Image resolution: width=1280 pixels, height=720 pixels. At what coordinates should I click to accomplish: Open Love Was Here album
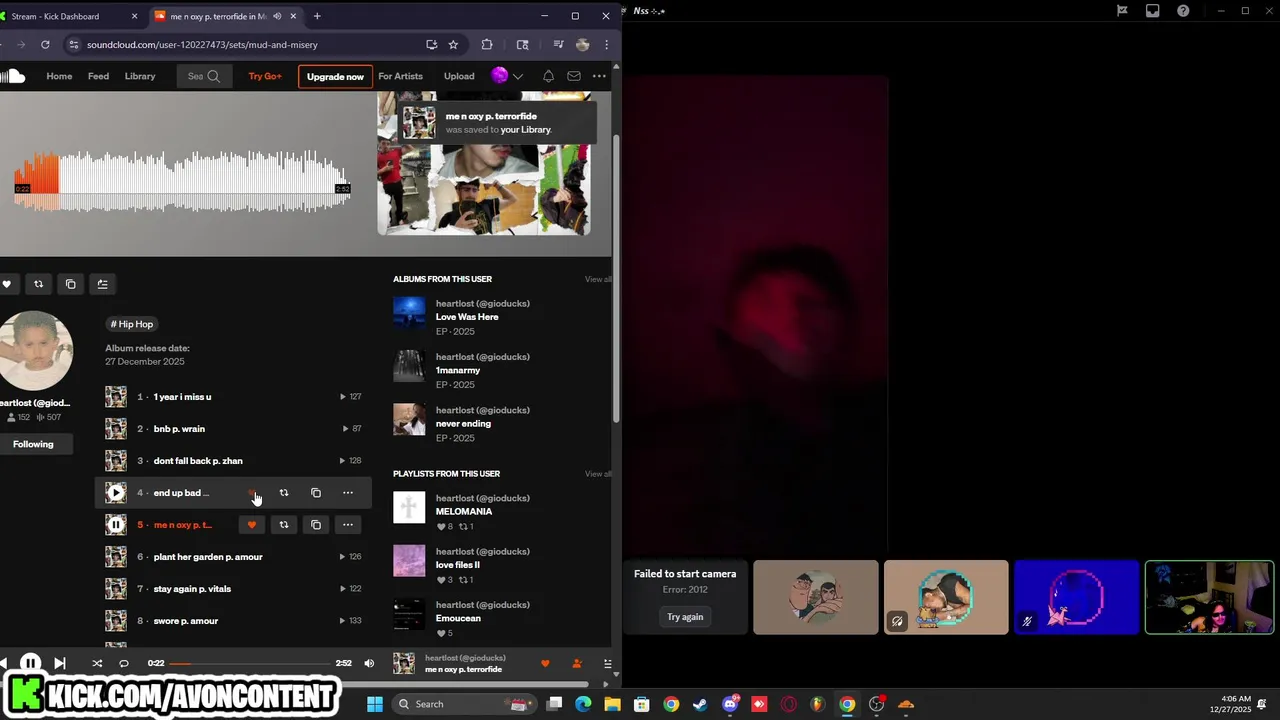467,317
